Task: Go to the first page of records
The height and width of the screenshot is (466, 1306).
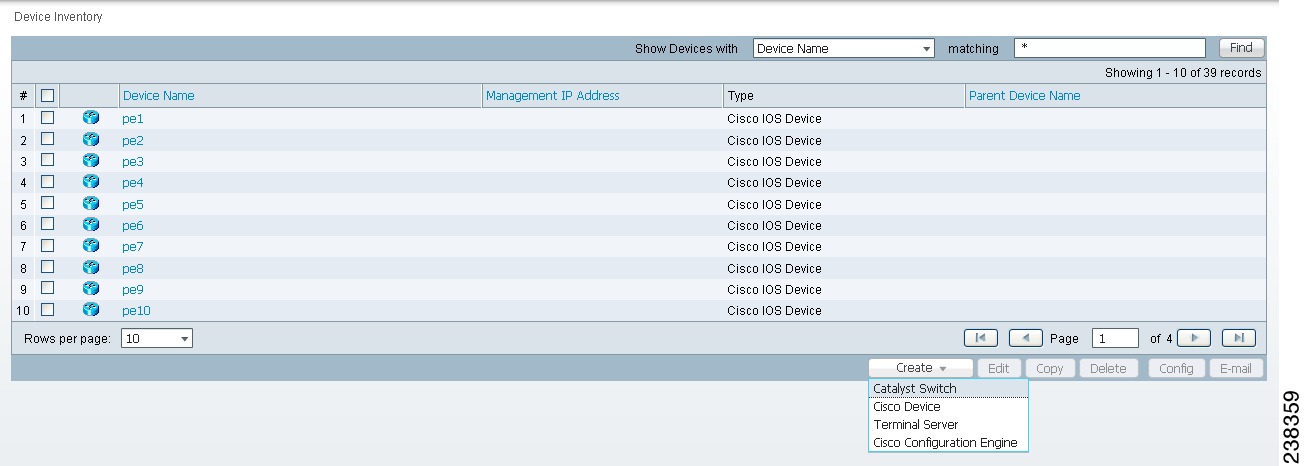Action: point(980,338)
